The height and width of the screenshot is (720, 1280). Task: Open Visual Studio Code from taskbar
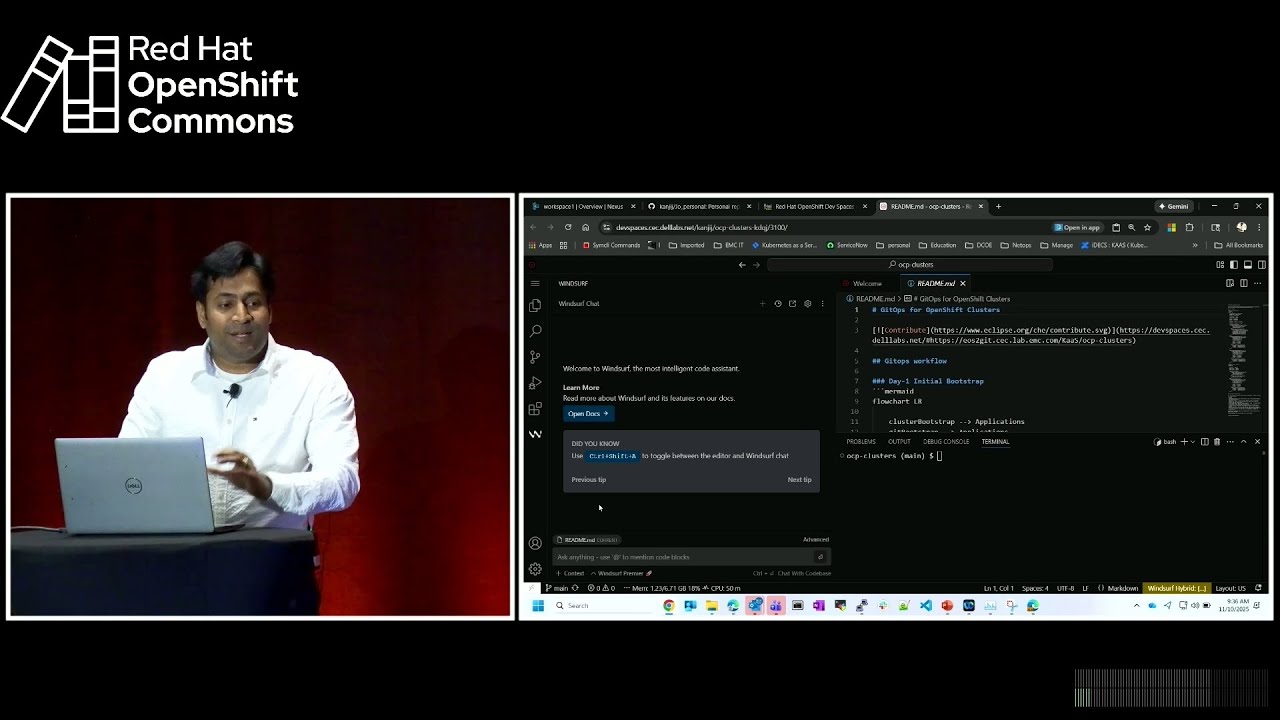pos(926,605)
